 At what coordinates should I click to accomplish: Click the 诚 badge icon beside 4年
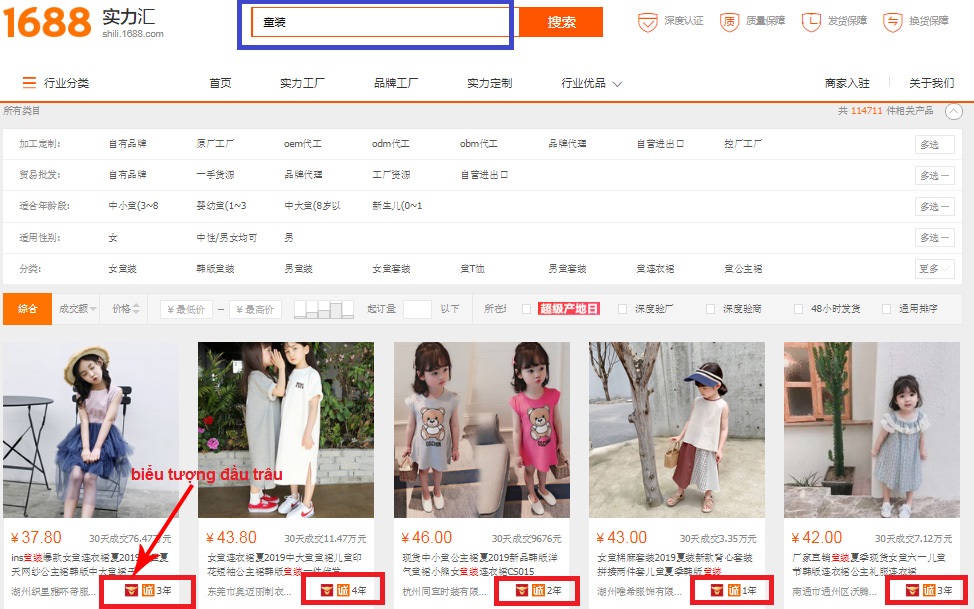point(344,590)
